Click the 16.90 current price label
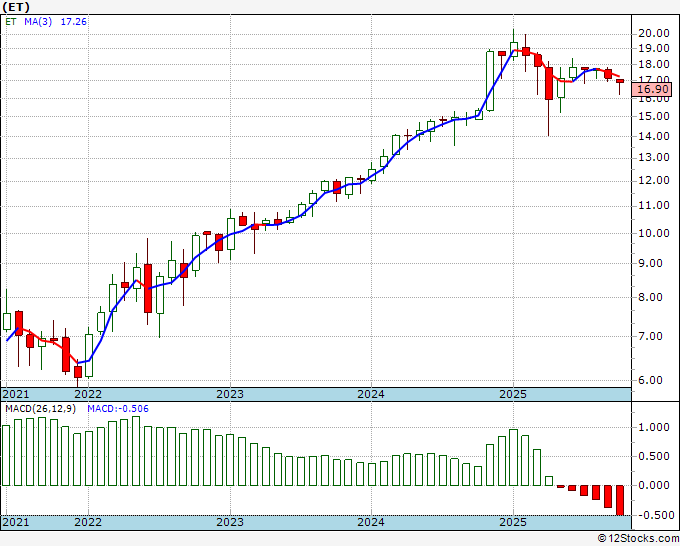The image size is (680, 546). point(651,89)
